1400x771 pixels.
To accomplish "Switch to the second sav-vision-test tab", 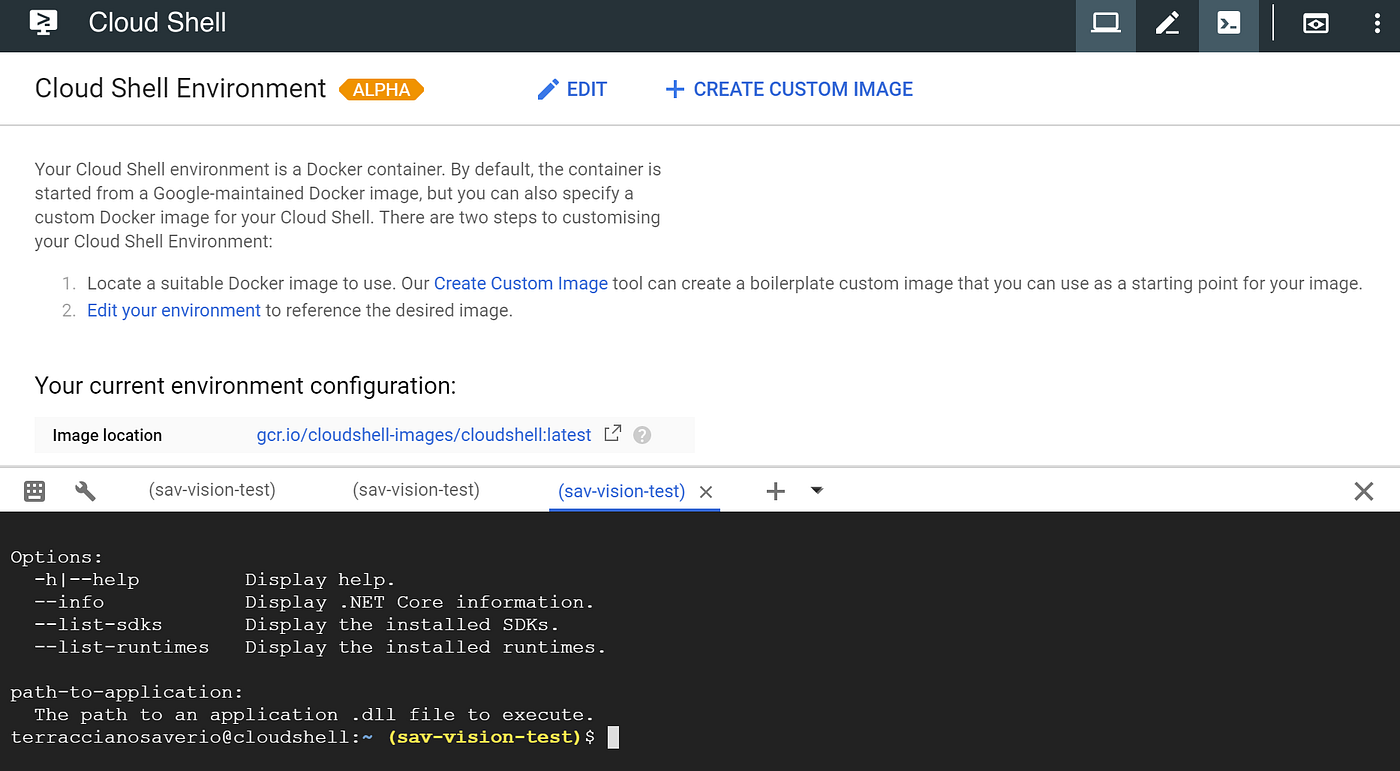I will pyautogui.click(x=416, y=490).
